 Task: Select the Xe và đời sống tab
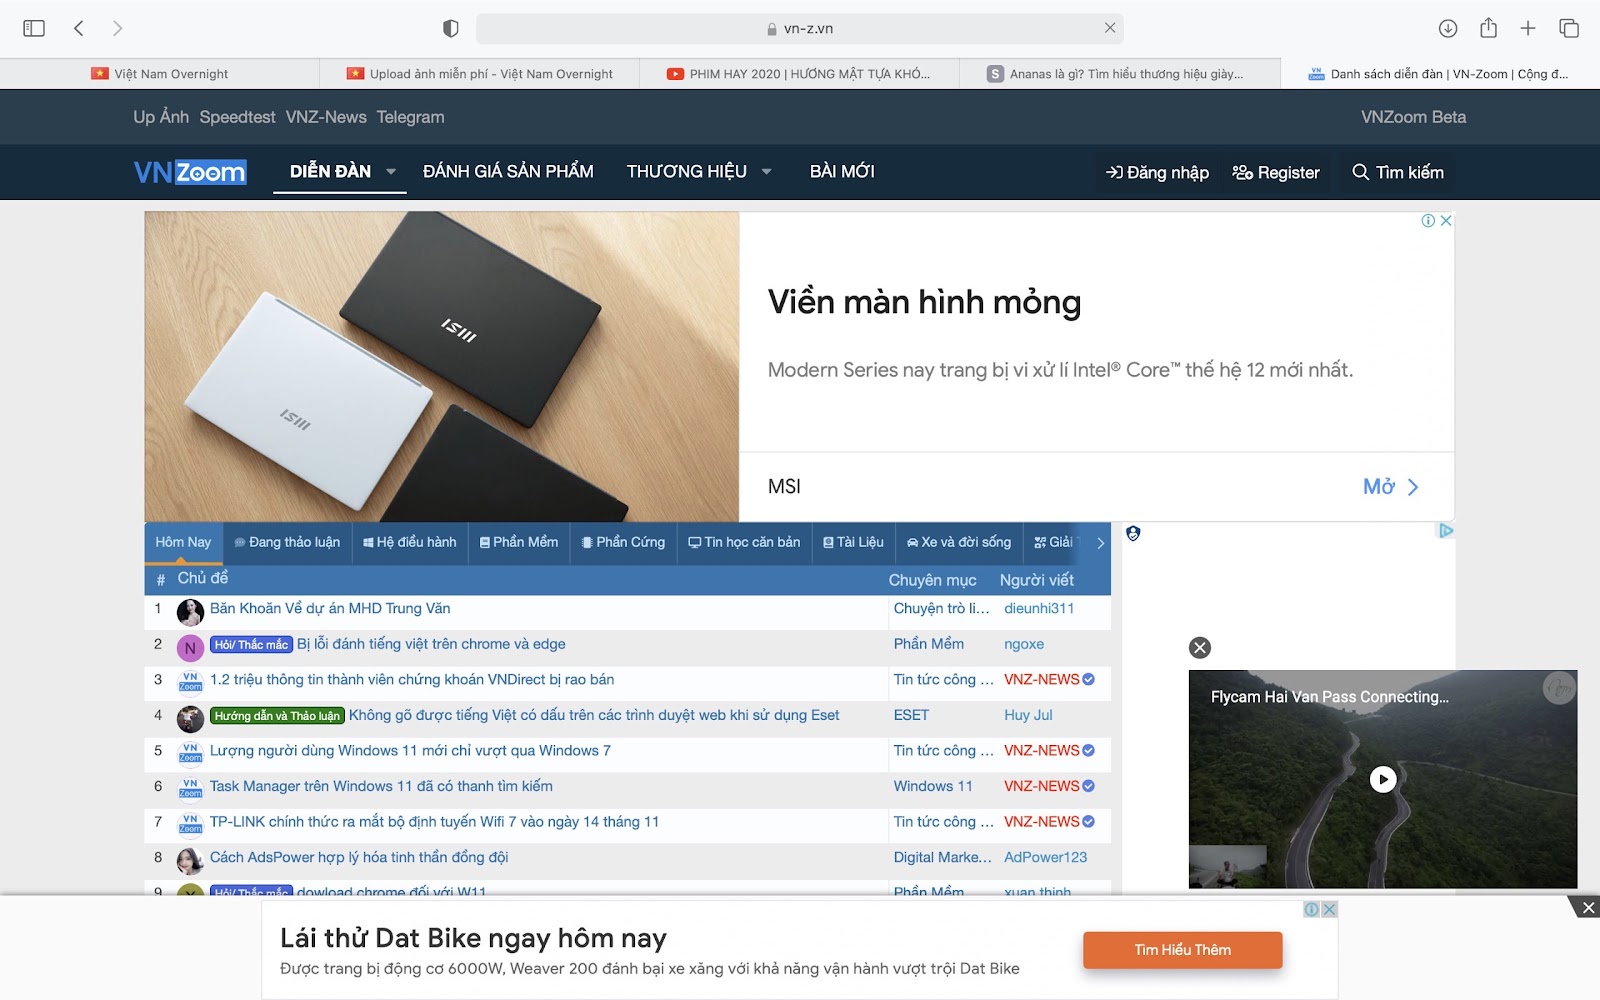point(959,542)
